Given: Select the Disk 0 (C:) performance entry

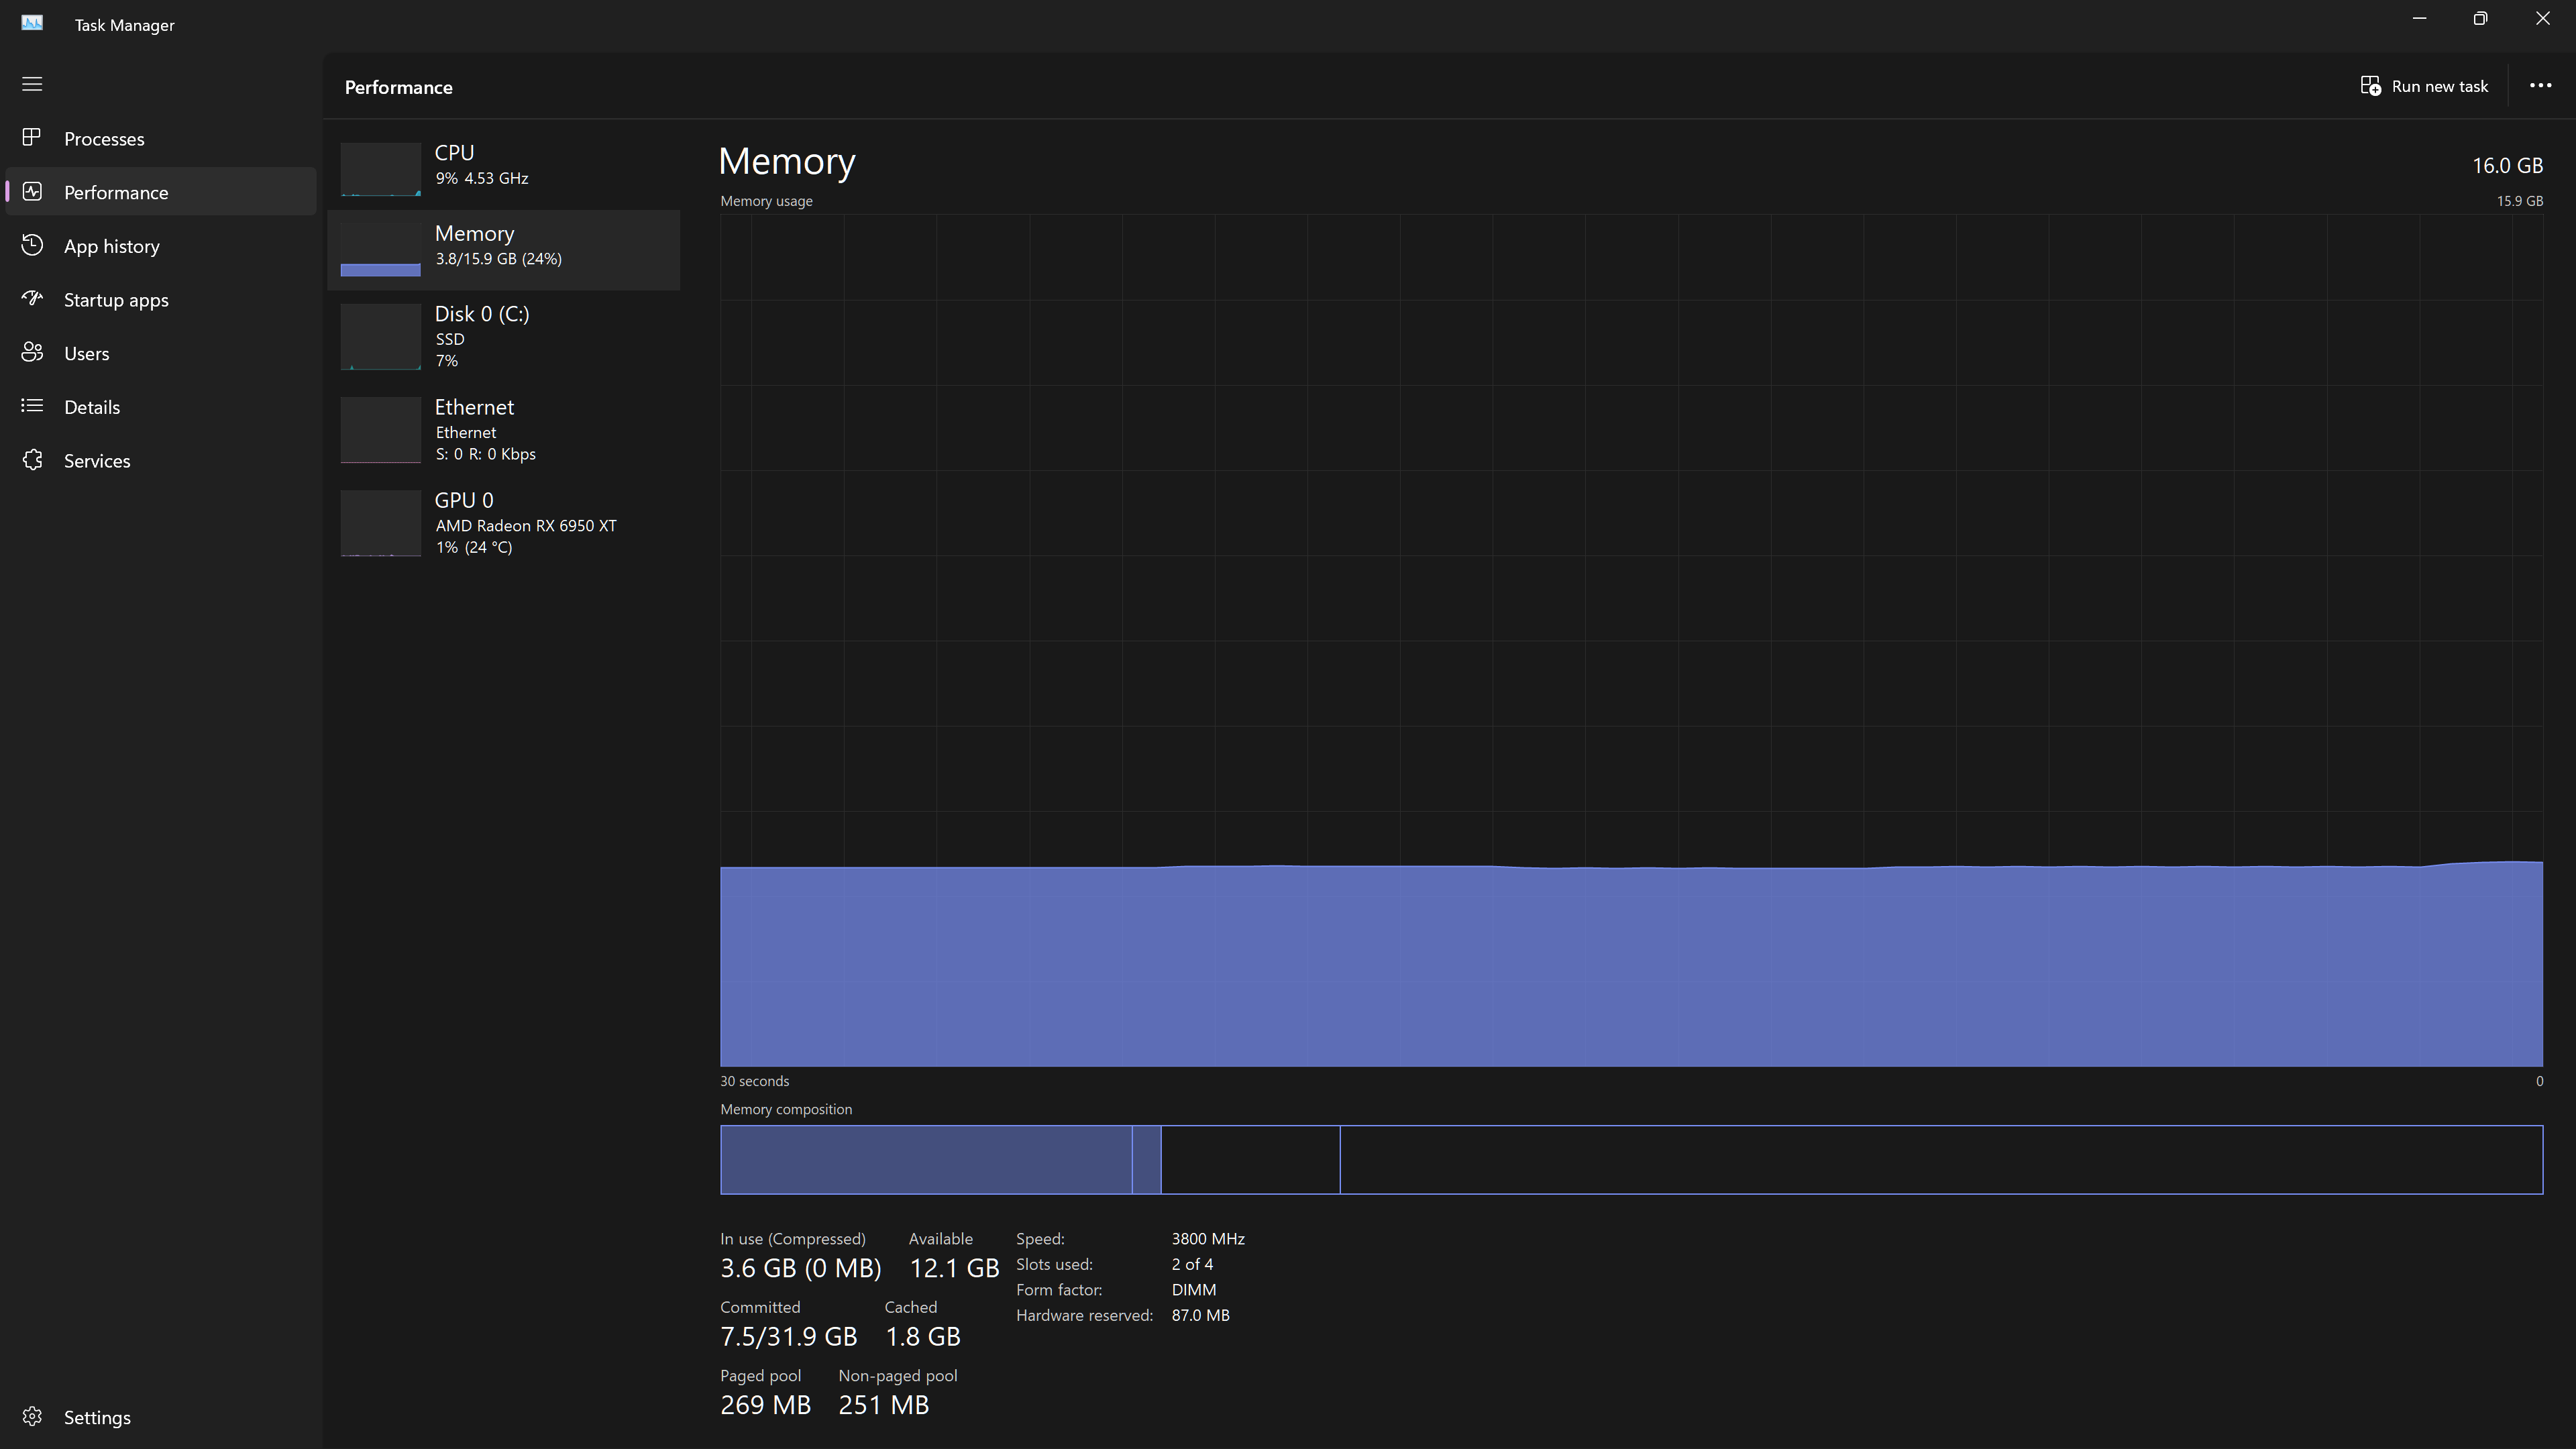Looking at the screenshot, I should [503, 337].
